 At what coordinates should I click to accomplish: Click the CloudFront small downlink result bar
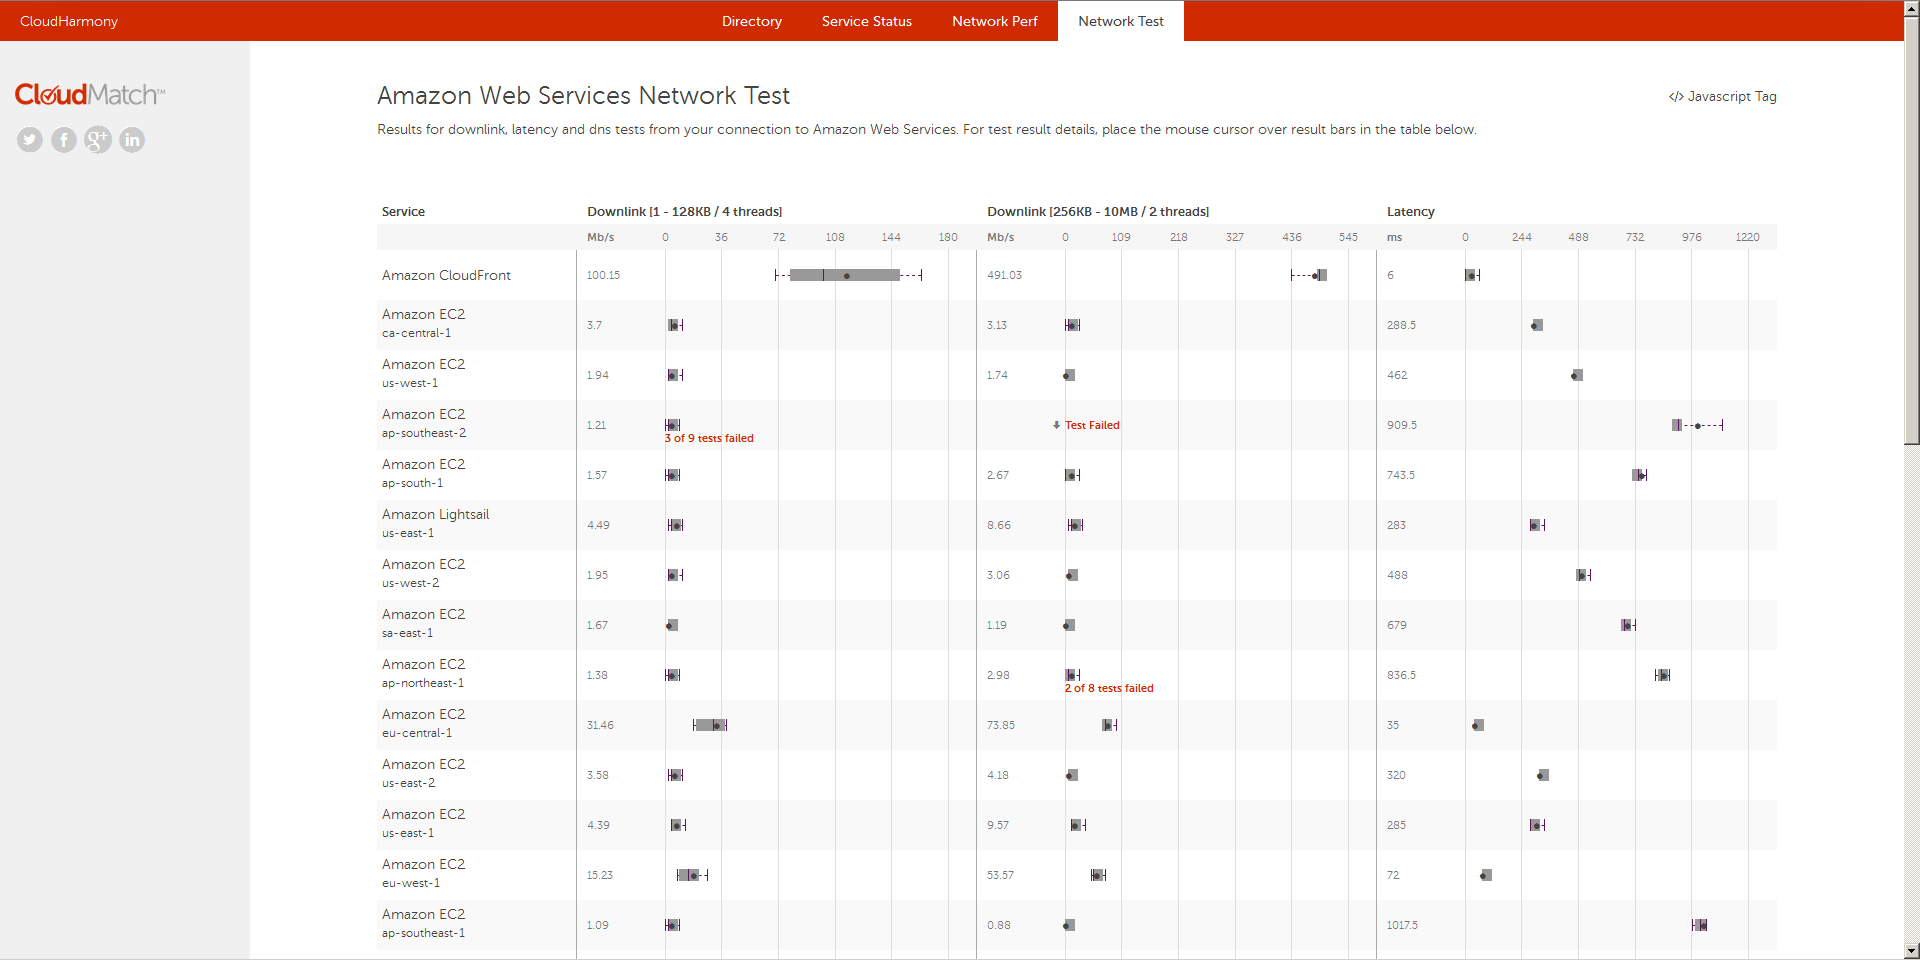pos(845,275)
